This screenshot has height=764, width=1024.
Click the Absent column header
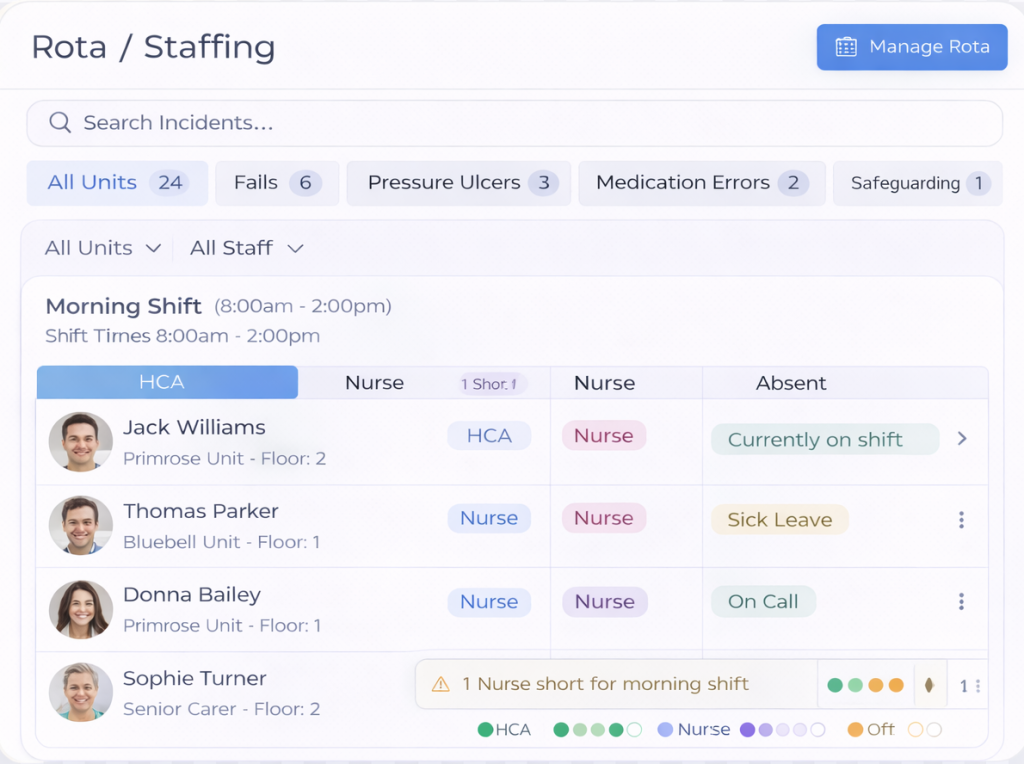[x=791, y=383]
